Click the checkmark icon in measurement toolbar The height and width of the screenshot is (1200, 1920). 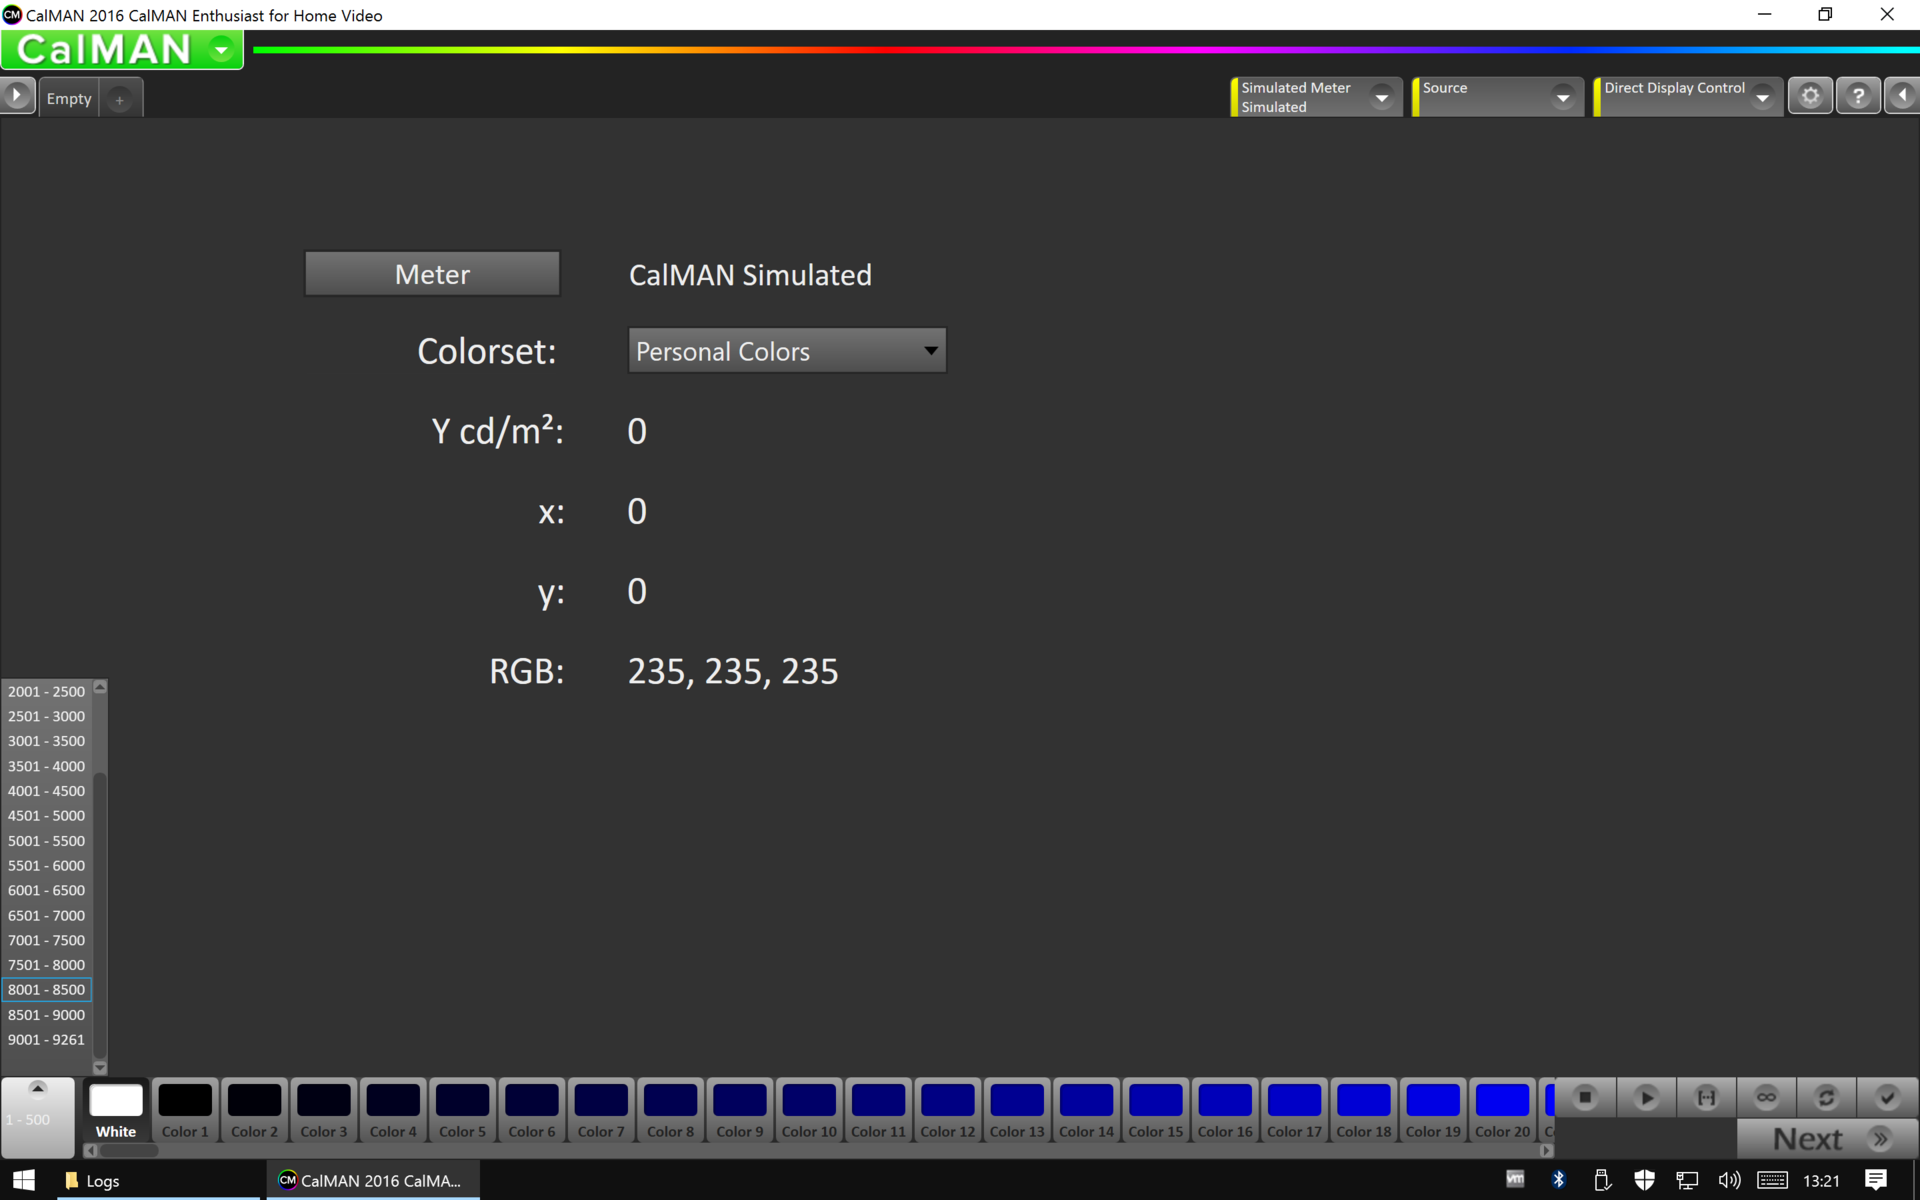tap(1887, 1098)
